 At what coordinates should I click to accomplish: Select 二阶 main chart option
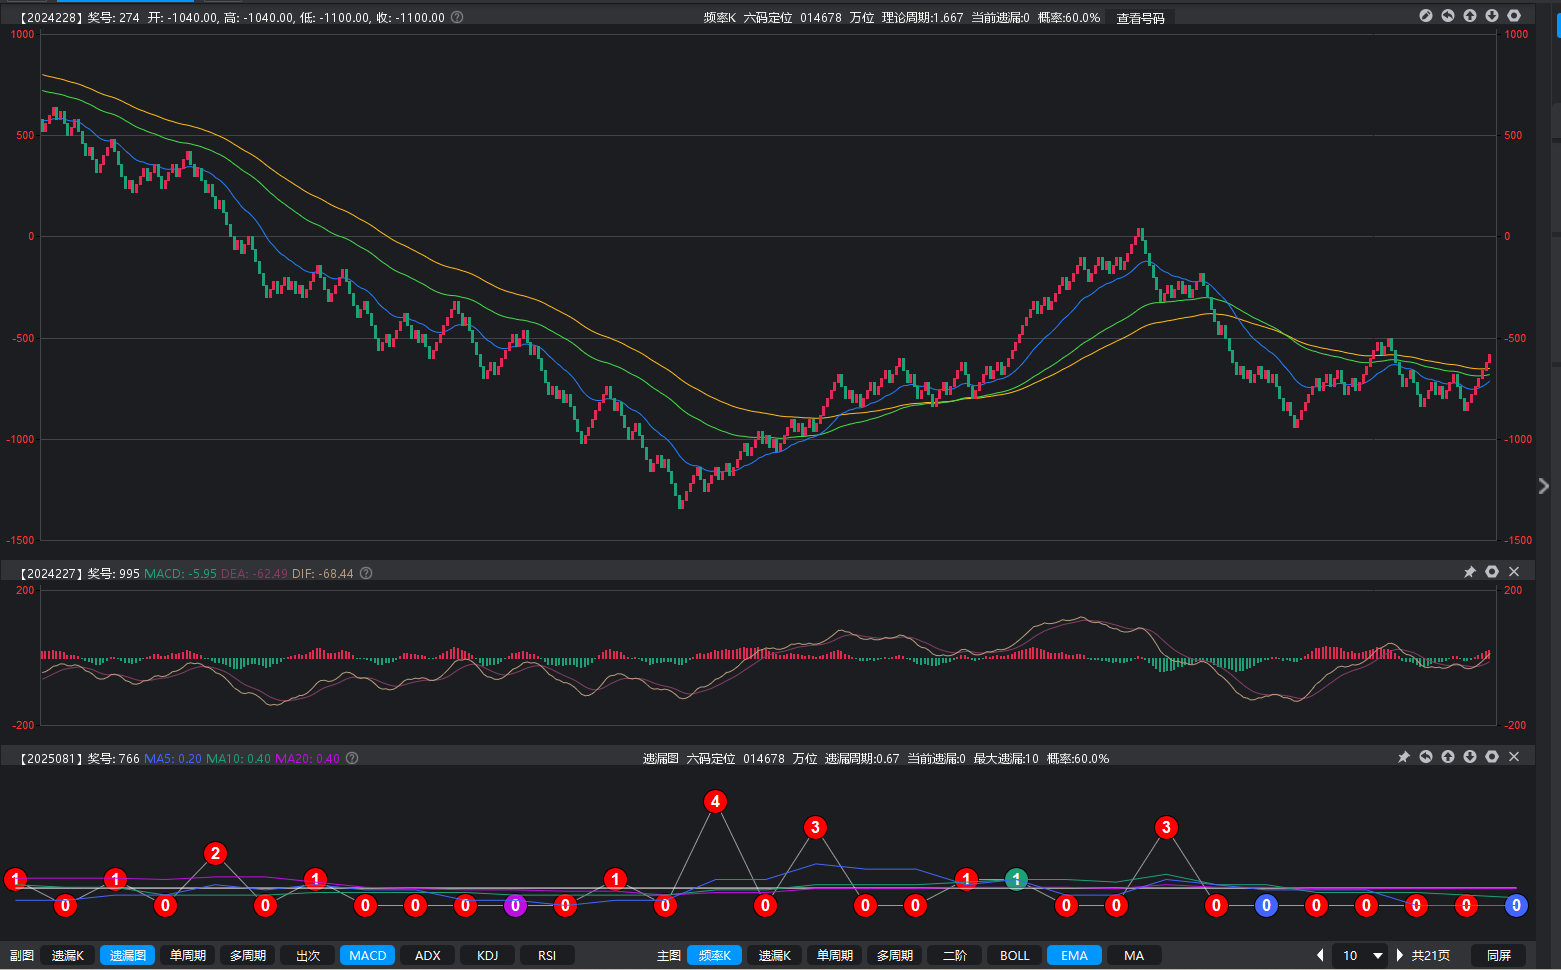pos(955,955)
